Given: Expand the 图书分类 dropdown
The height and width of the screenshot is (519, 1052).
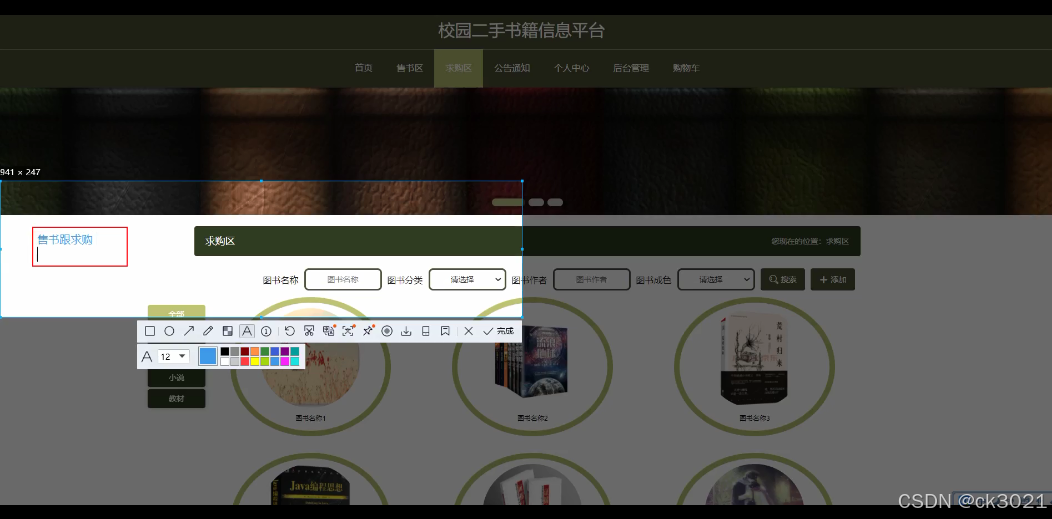Looking at the screenshot, I should pos(467,280).
